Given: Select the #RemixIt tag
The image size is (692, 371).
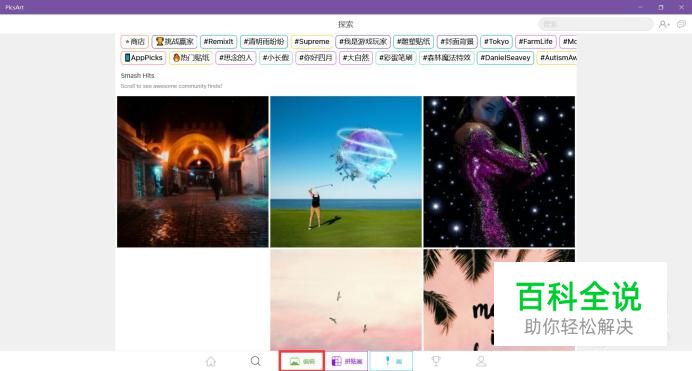Looking at the screenshot, I should click(x=218, y=41).
